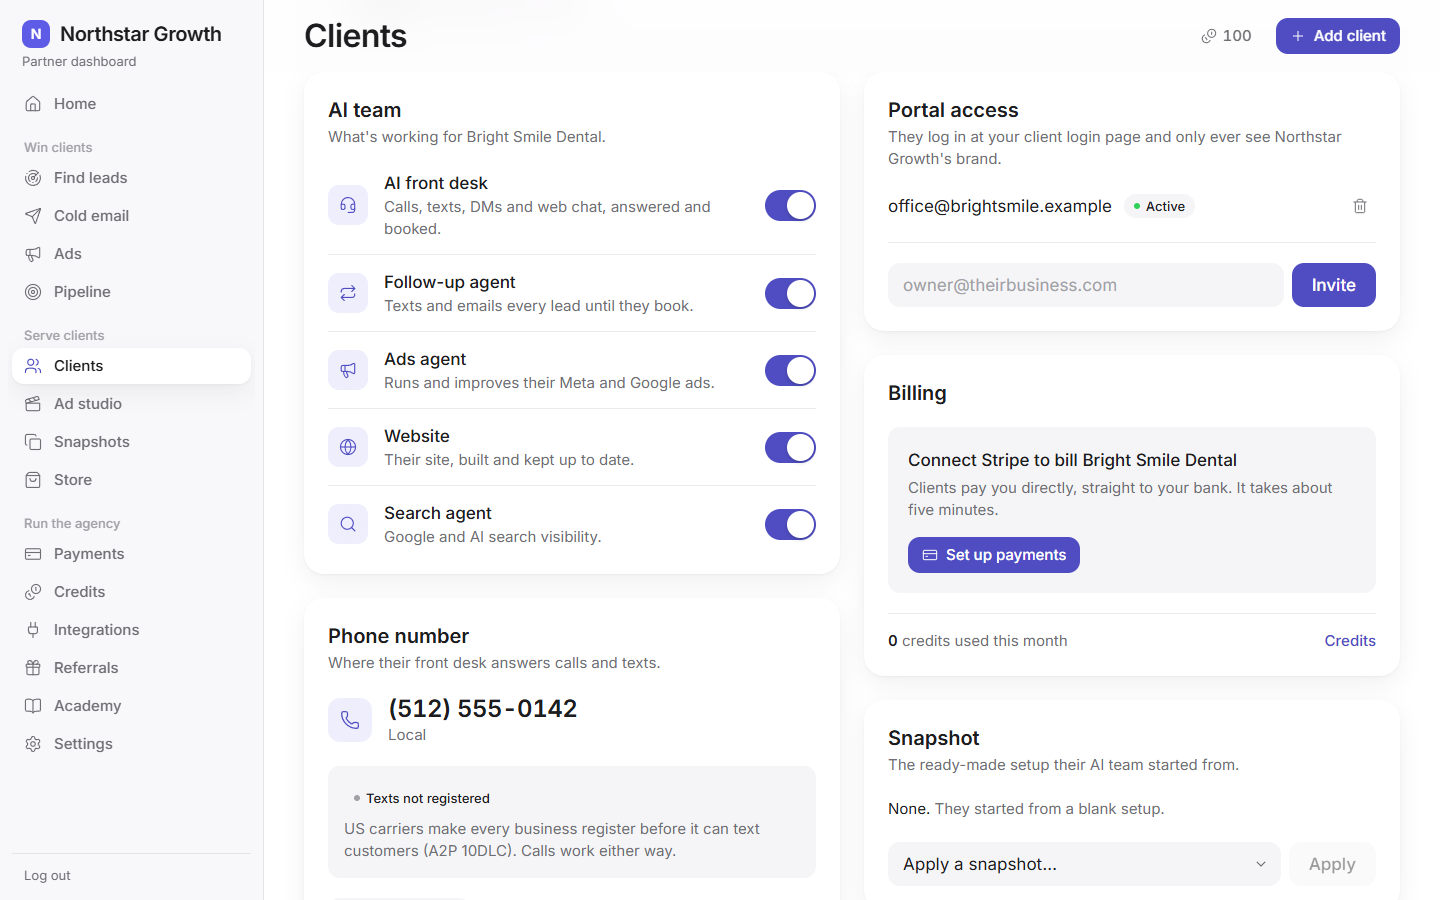The image size is (1440, 900).
Task: Click the Settings gear icon
Action: tap(33, 744)
